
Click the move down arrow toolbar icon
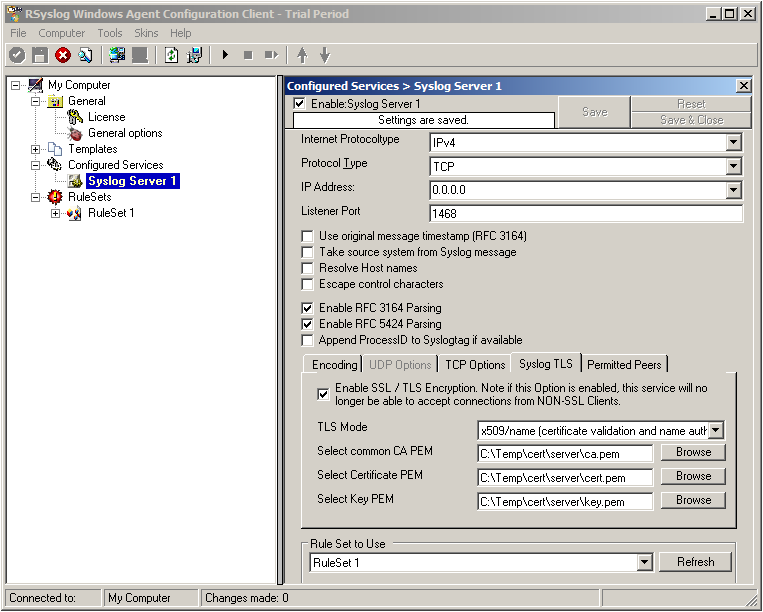pyautogui.click(x=325, y=55)
